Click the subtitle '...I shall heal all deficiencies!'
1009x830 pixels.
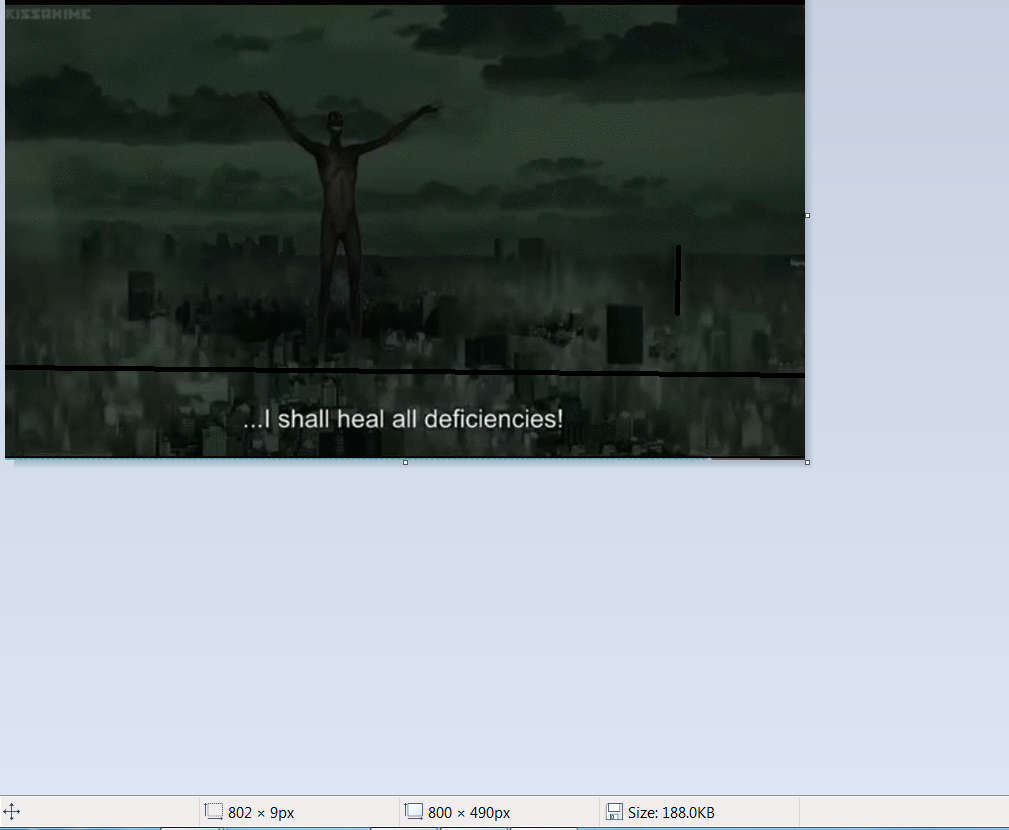coord(403,419)
